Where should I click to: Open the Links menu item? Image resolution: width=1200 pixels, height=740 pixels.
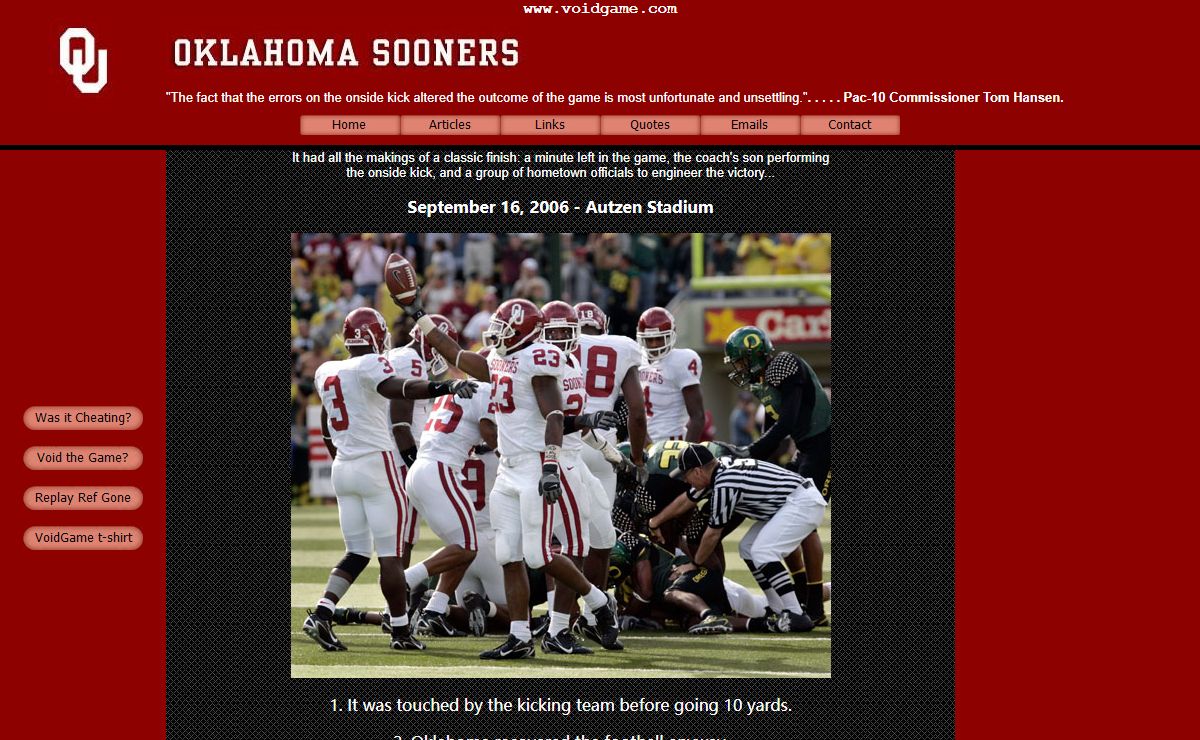(x=550, y=125)
